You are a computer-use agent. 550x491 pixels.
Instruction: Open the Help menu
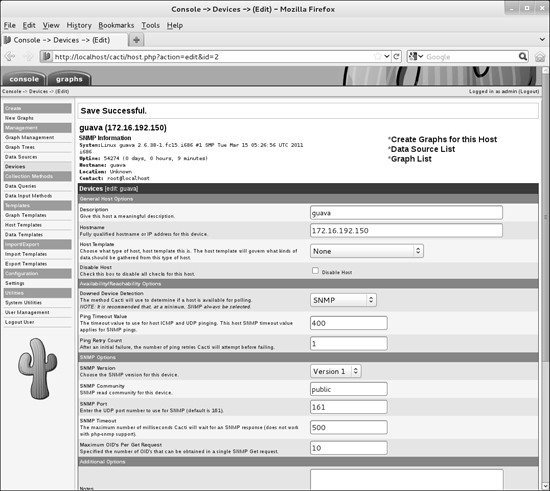[175, 25]
